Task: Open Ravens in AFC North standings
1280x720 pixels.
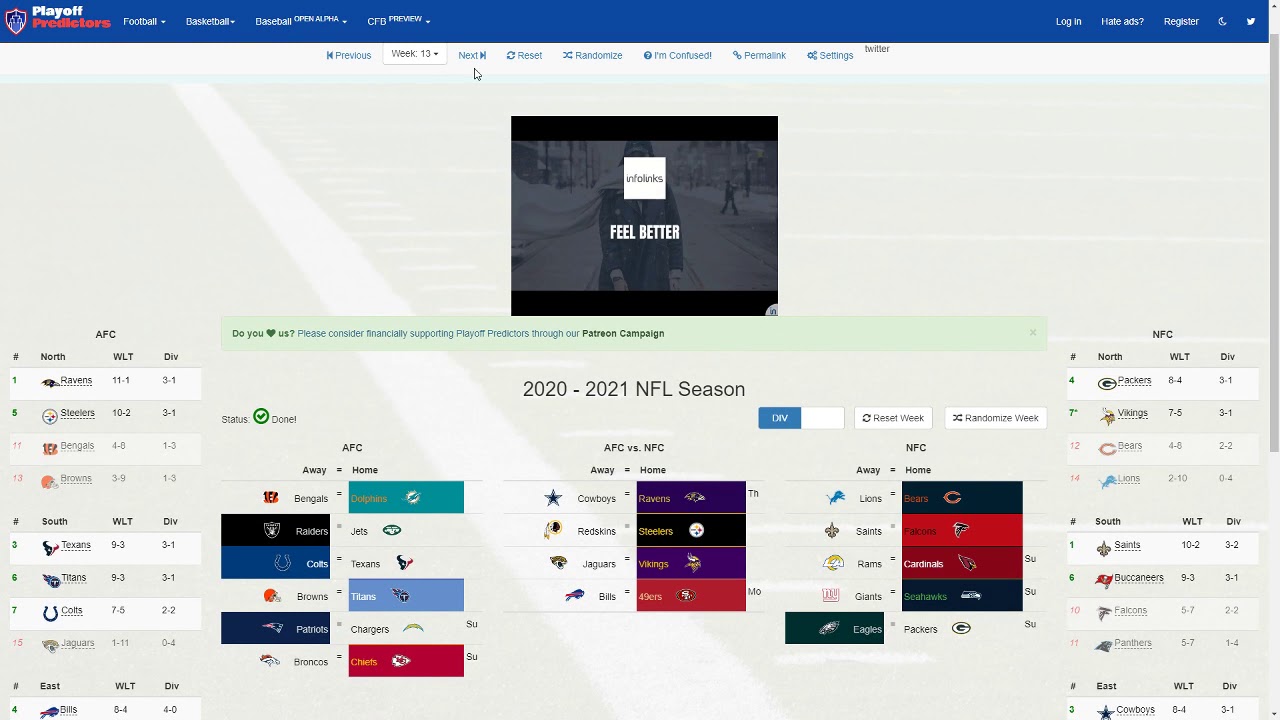Action: click(76, 381)
